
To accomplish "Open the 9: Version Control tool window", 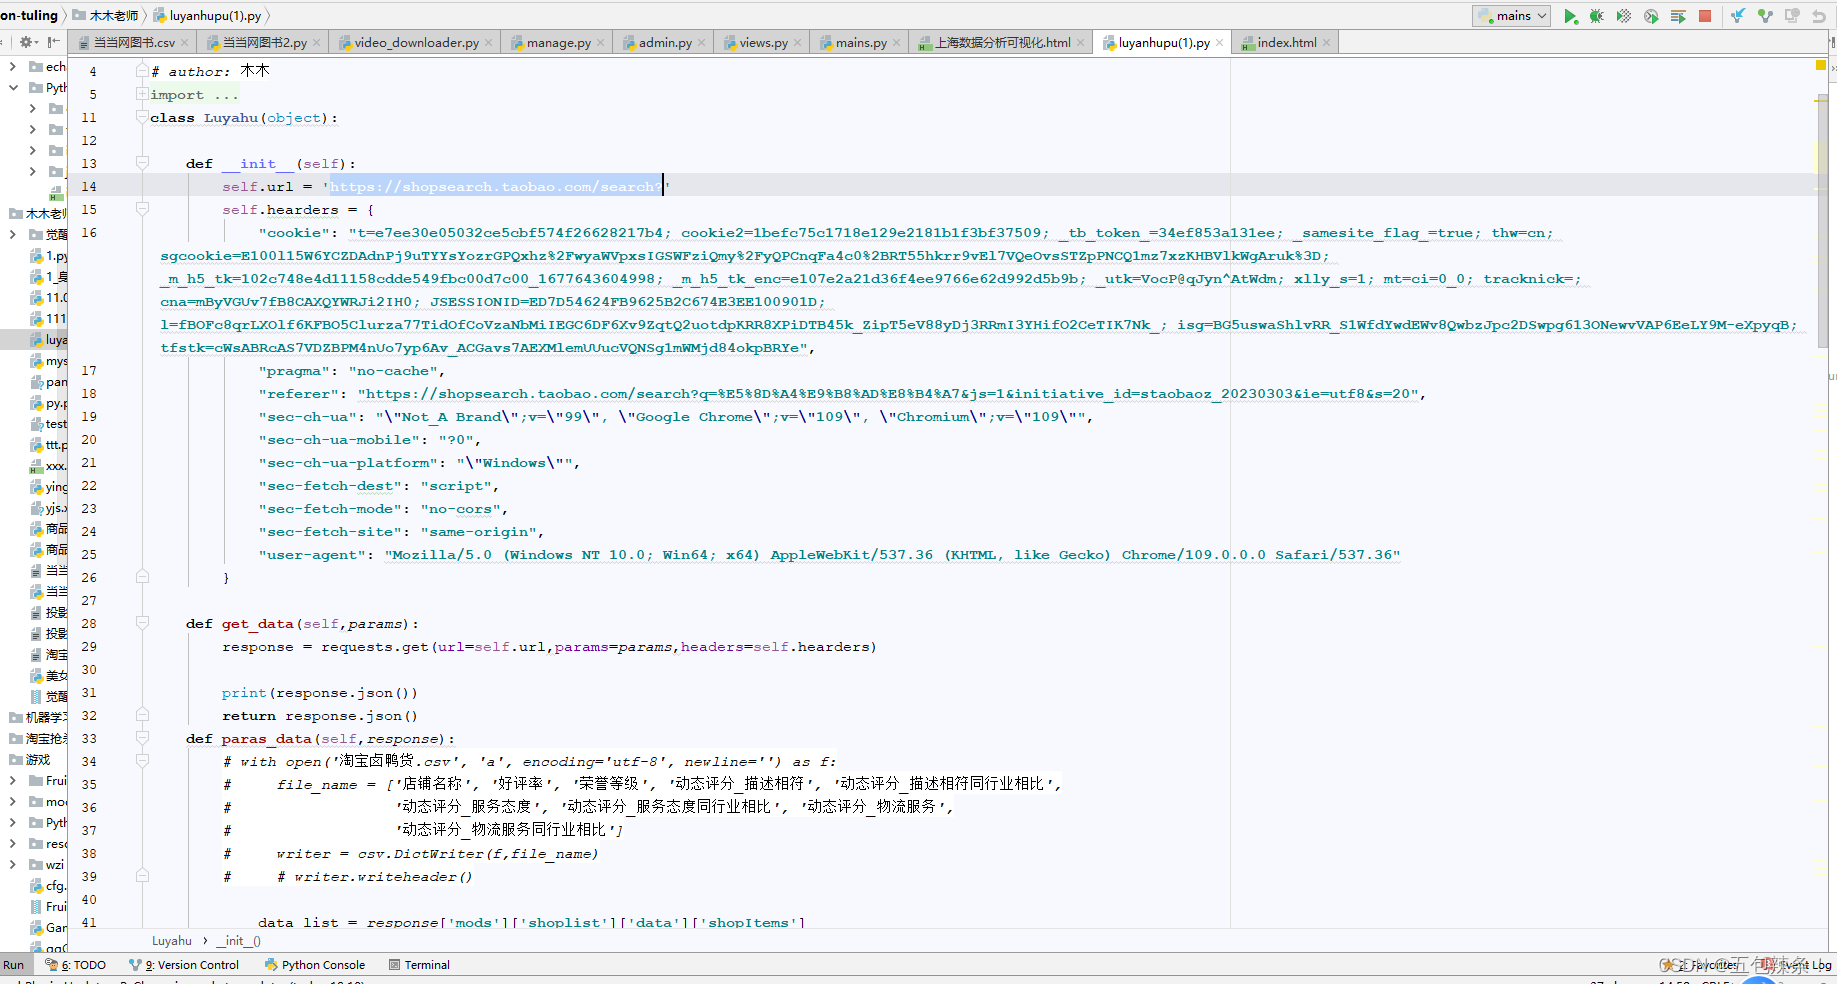I will [185, 965].
